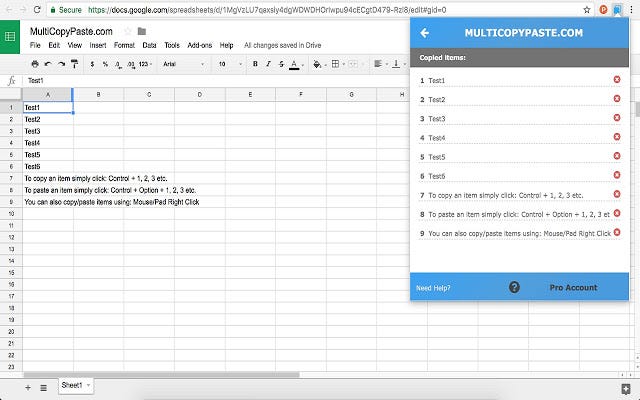The image size is (640, 400).
Task: Delete copied item 9 about right click
Action: pyautogui.click(x=617, y=232)
